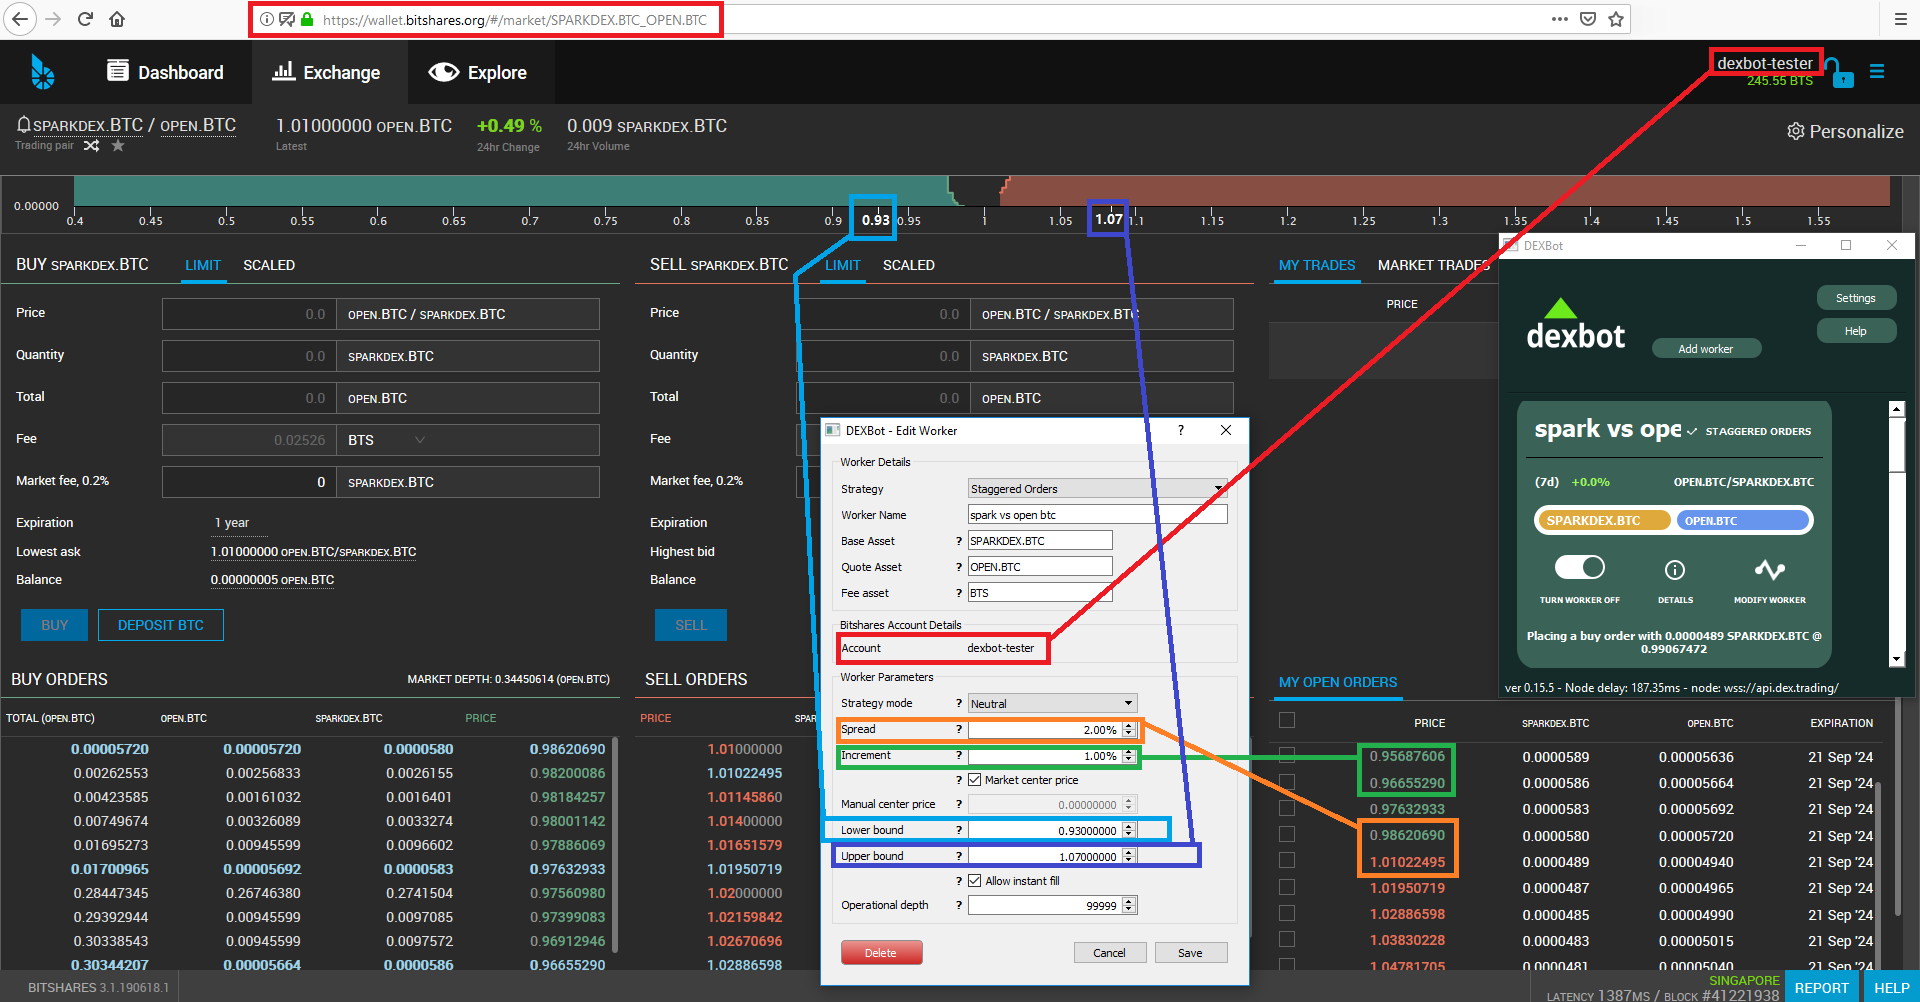Check the 1.01950719 open order checkbox
The width and height of the screenshot is (1920, 1002).
1287,887
